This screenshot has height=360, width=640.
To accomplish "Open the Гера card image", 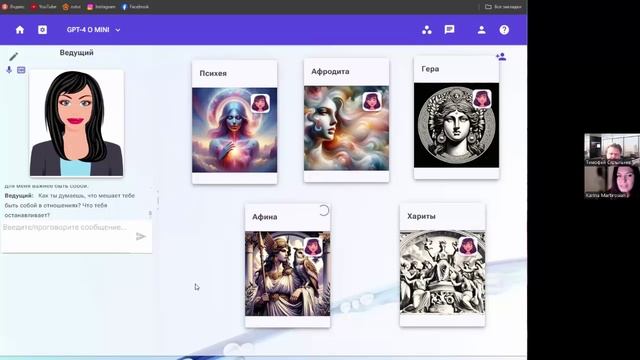I will tap(456, 125).
